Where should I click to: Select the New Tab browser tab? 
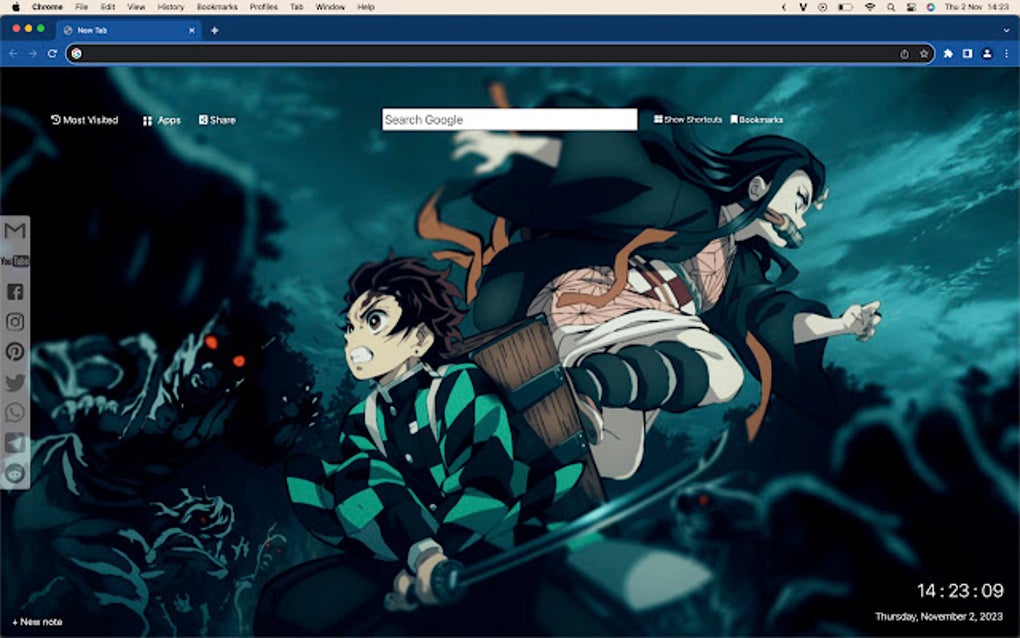coord(120,30)
